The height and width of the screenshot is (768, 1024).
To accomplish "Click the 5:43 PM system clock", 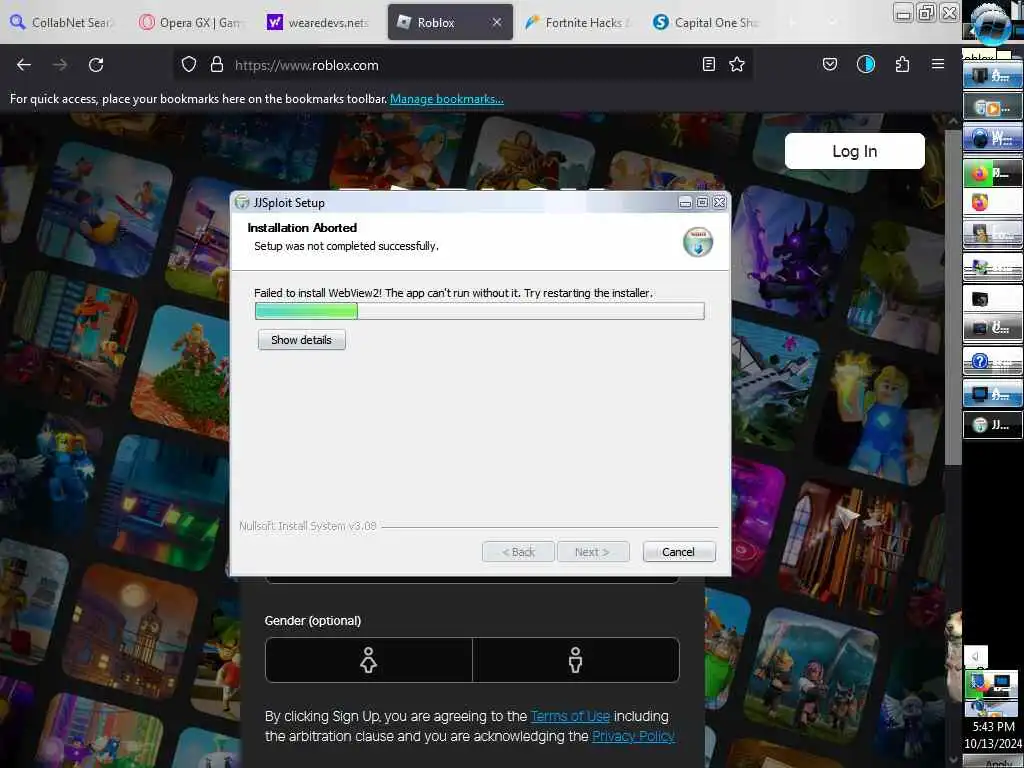I will pos(993,726).
